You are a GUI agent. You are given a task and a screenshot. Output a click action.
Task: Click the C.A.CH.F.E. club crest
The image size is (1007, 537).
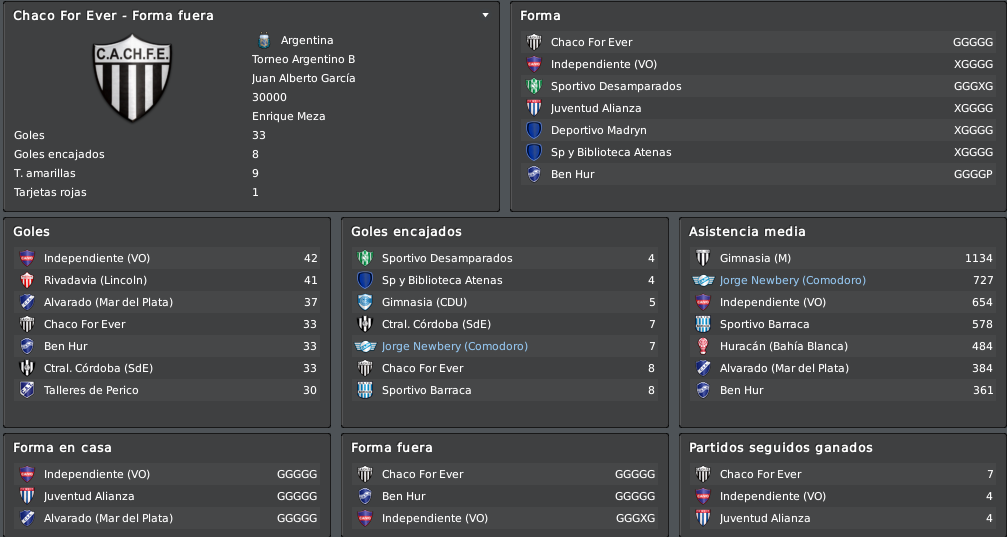click(x=132, y=78)
